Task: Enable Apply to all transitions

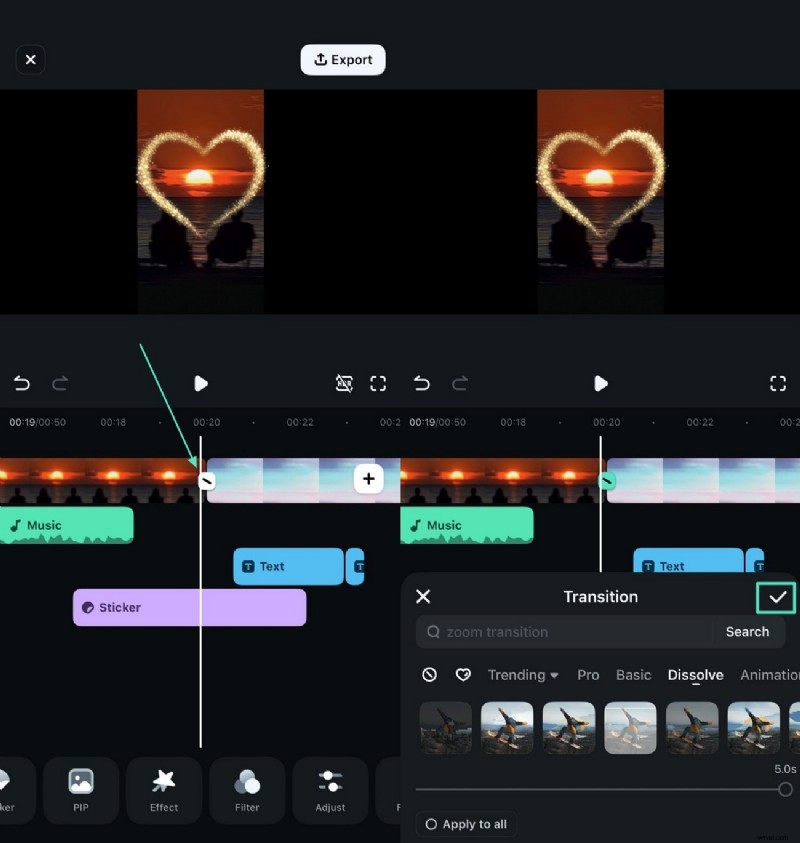Action: 465,823
